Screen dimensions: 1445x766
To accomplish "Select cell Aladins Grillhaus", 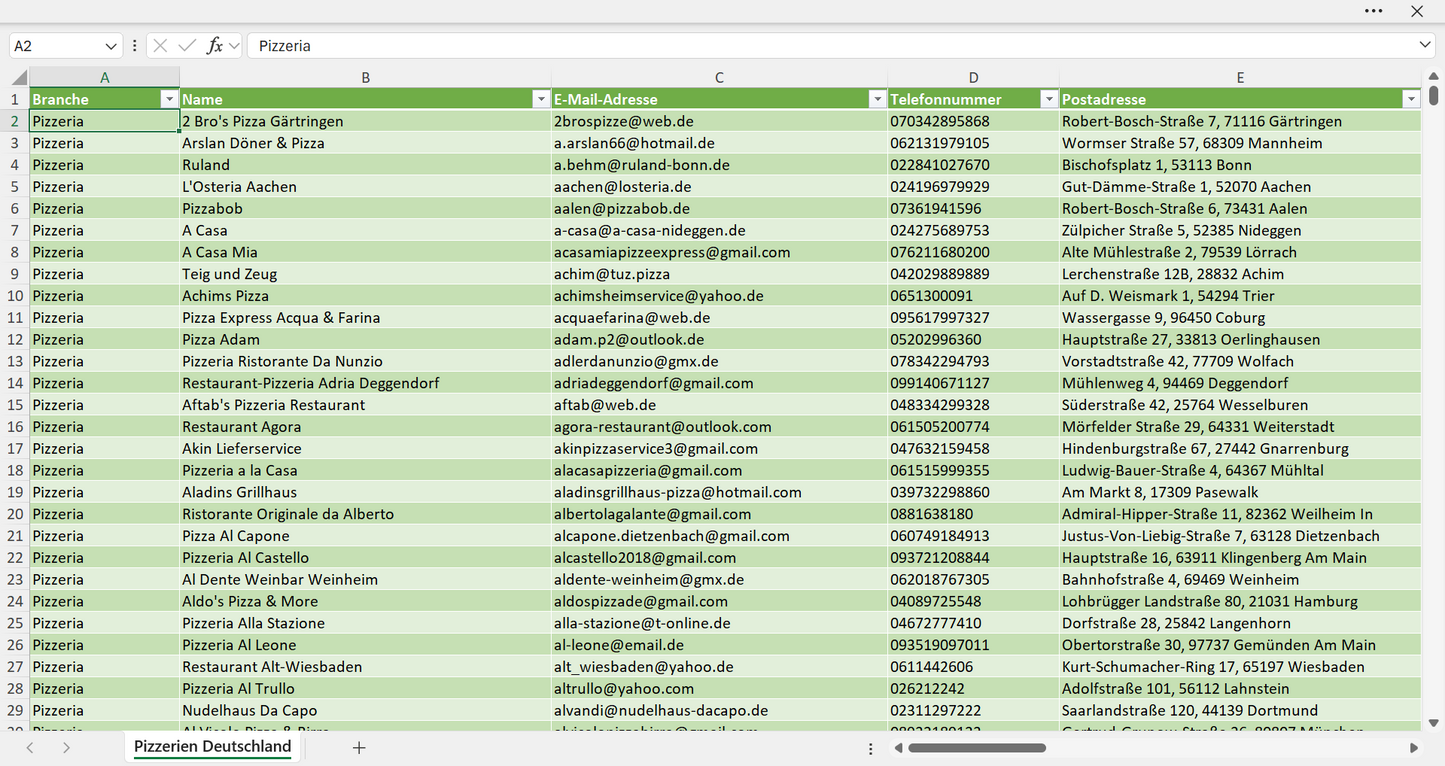I will pyautogui.click(x=366, y=492).
